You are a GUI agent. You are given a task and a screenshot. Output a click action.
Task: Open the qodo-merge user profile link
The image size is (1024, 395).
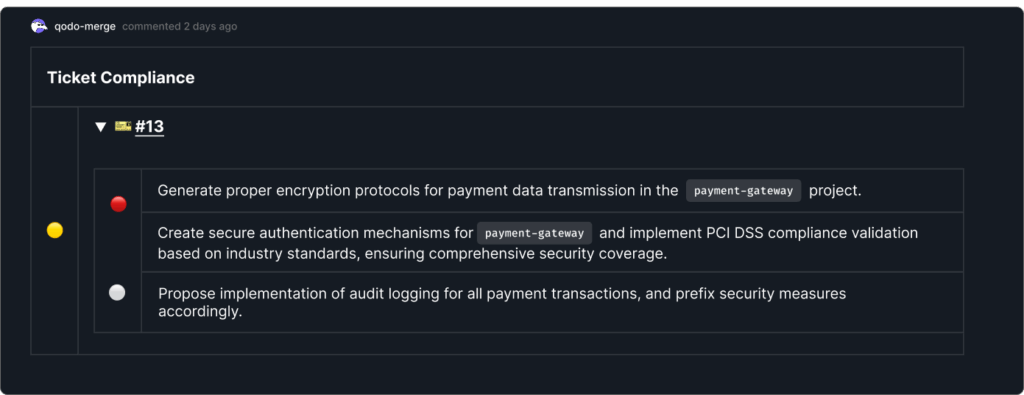[x=85, y=27]
